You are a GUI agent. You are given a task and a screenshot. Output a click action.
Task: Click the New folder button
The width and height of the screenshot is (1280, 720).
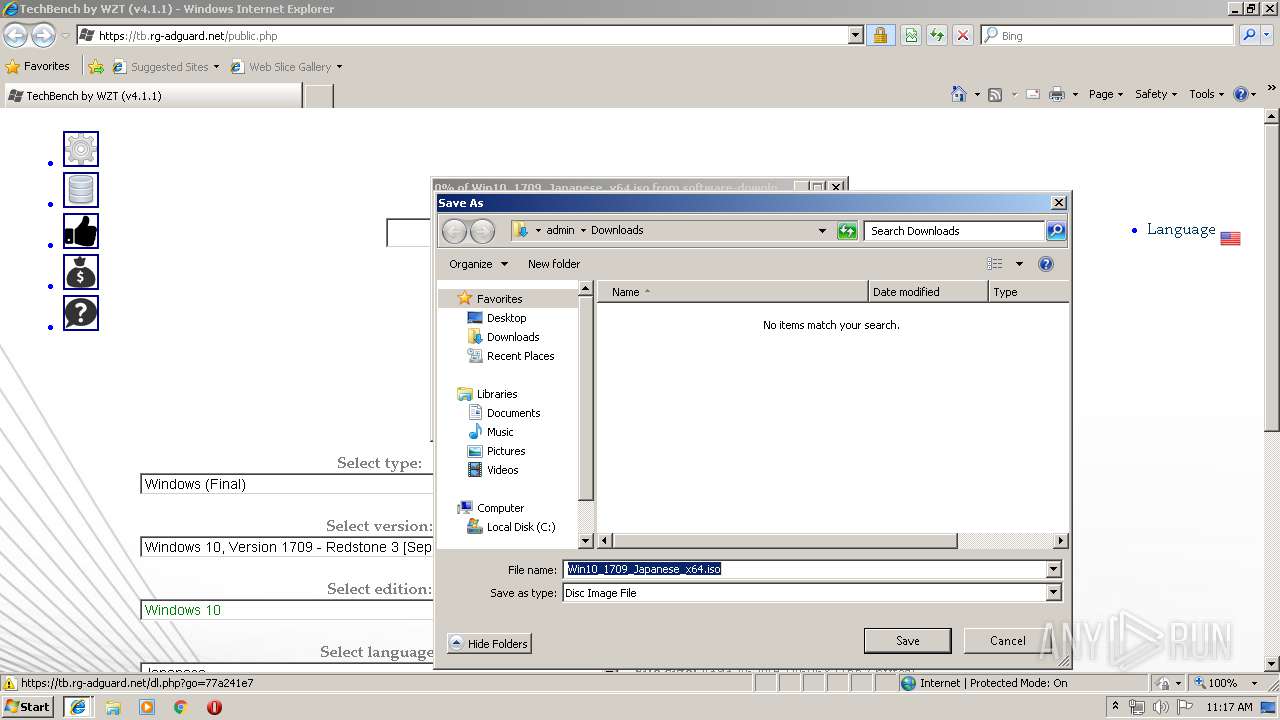coord(554,264)
